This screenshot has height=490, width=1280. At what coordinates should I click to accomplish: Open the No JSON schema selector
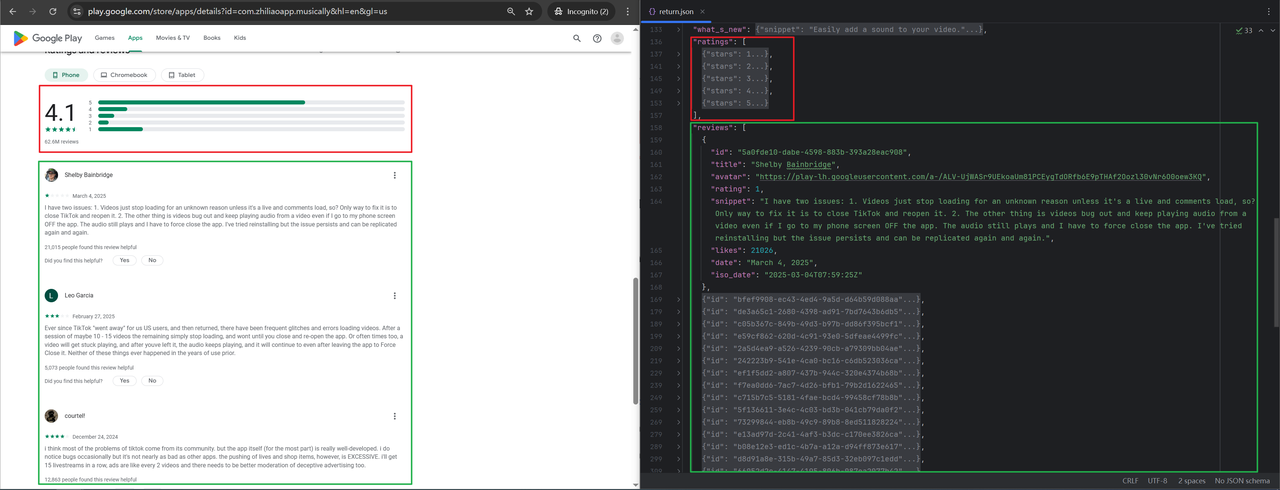point(1242,481)
